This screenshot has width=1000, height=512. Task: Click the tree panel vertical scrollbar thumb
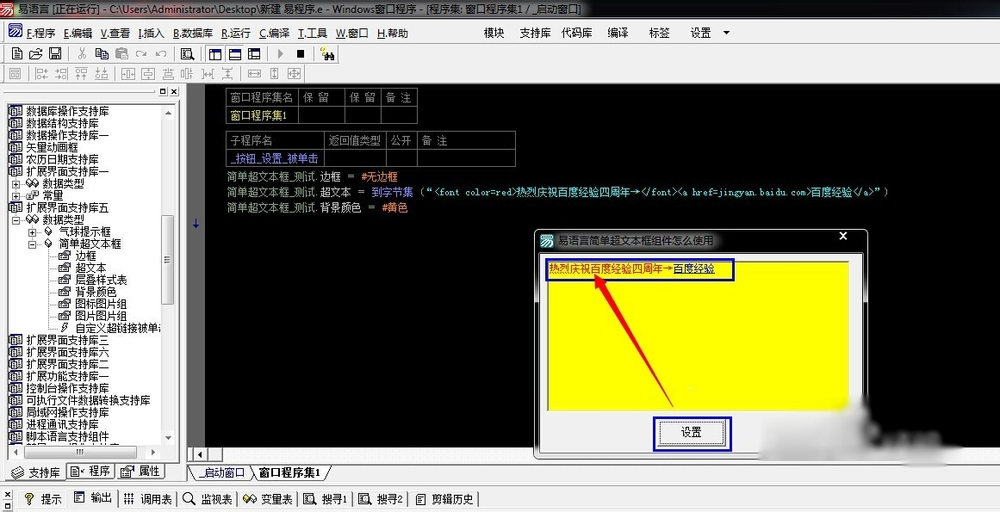tap(168, 260)
